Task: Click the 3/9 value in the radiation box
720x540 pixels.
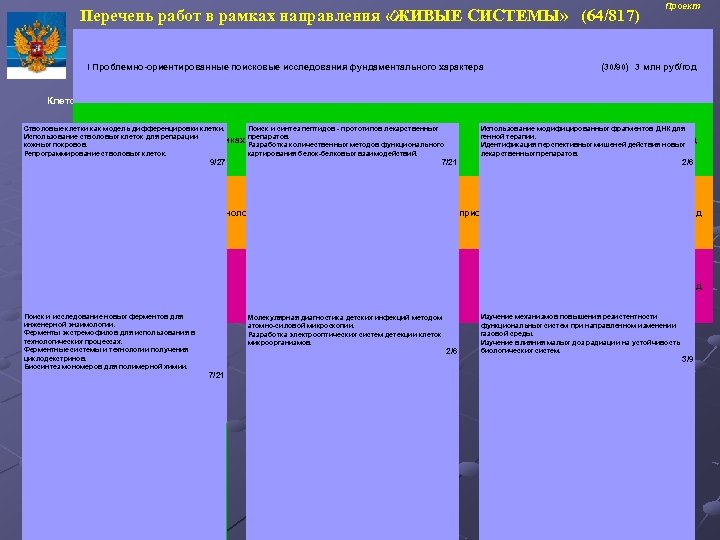Action: pyautogui.click(x=687, y=359)
